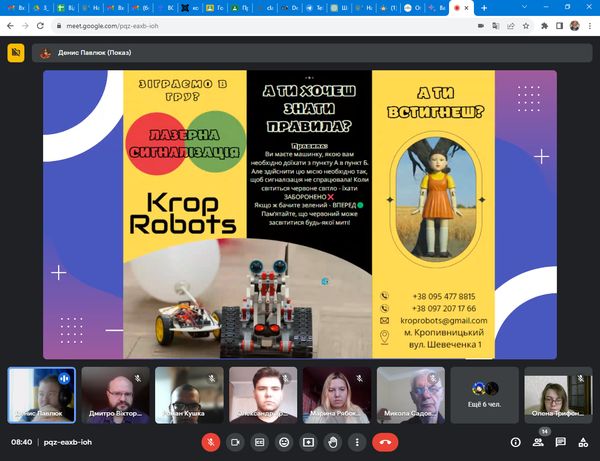Select Денис Павлюк participant tile

[41, 394]
